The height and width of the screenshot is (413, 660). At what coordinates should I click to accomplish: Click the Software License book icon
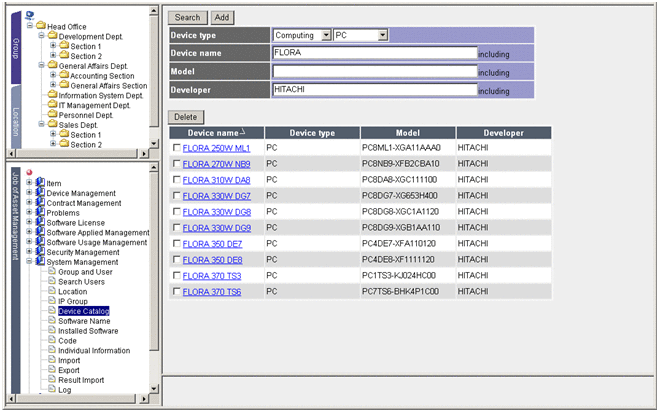coord(40,222)
